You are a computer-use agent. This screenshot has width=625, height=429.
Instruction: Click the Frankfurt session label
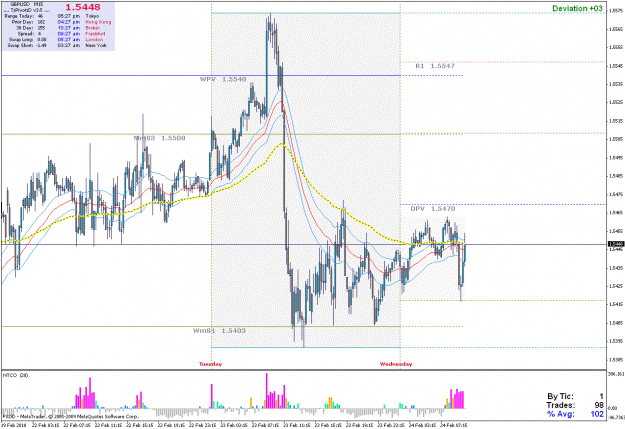tap(95, 34)
